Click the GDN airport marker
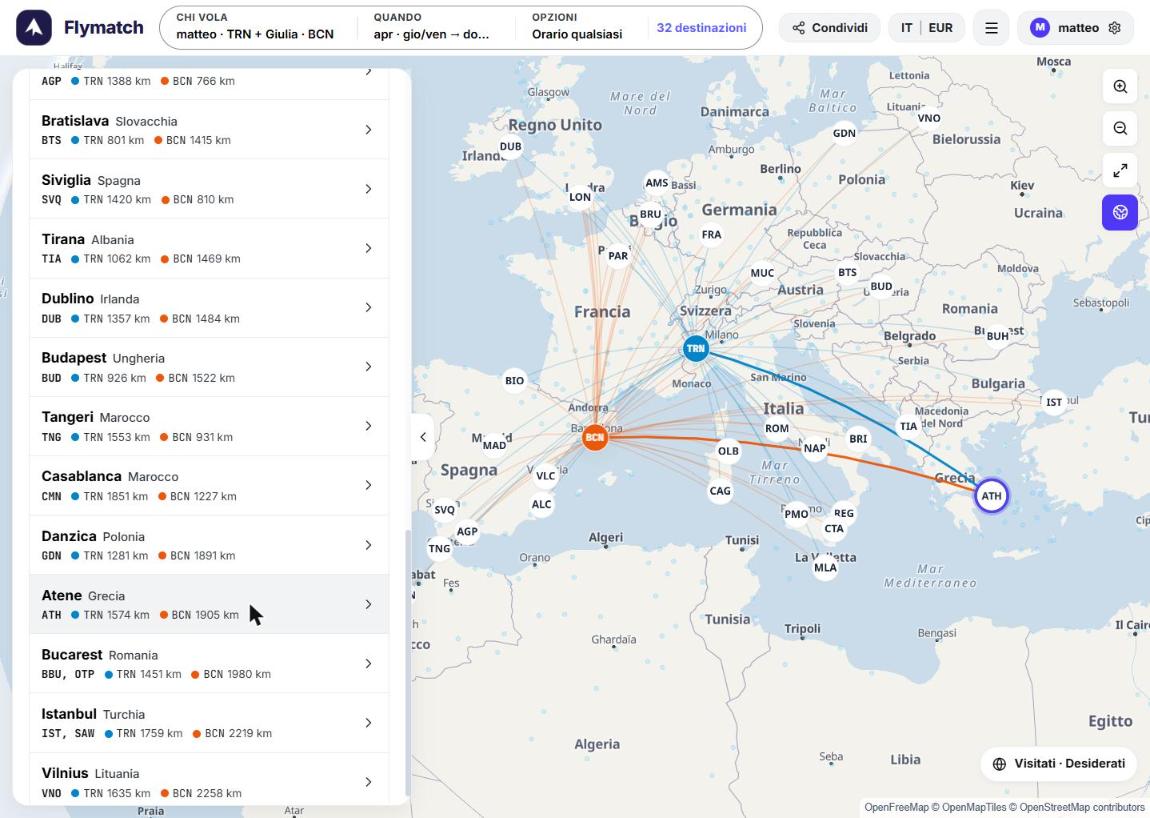The width and height of the screenshot is (1150, 818). point(844,133)
